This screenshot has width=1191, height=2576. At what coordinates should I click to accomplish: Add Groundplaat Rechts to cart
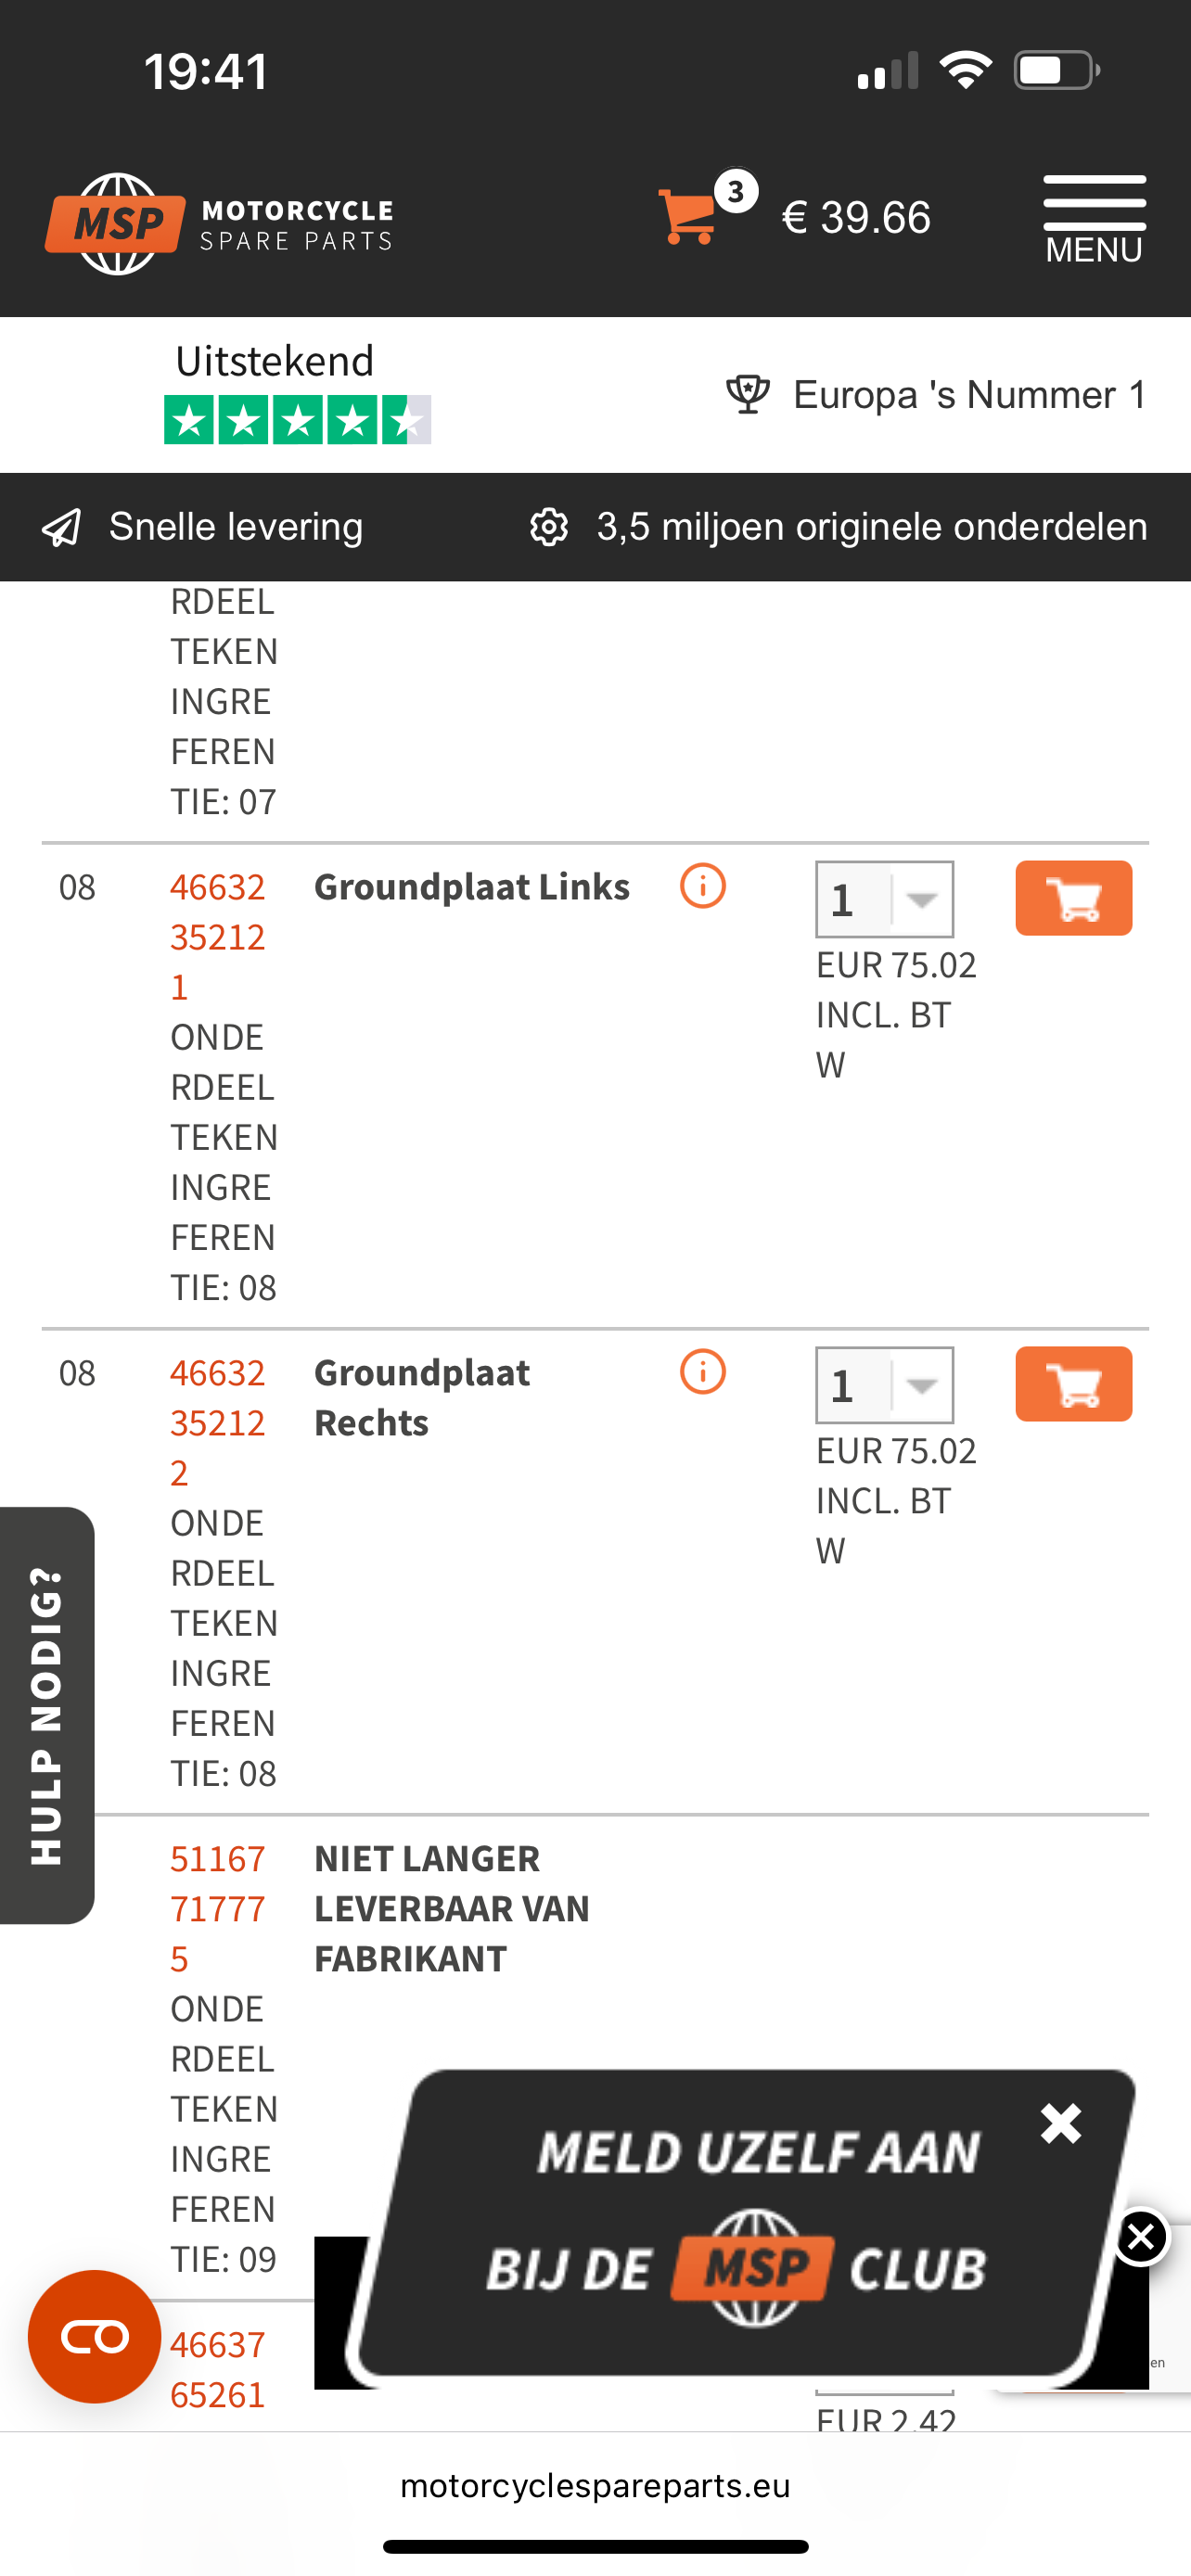tap(1073, 1384)
